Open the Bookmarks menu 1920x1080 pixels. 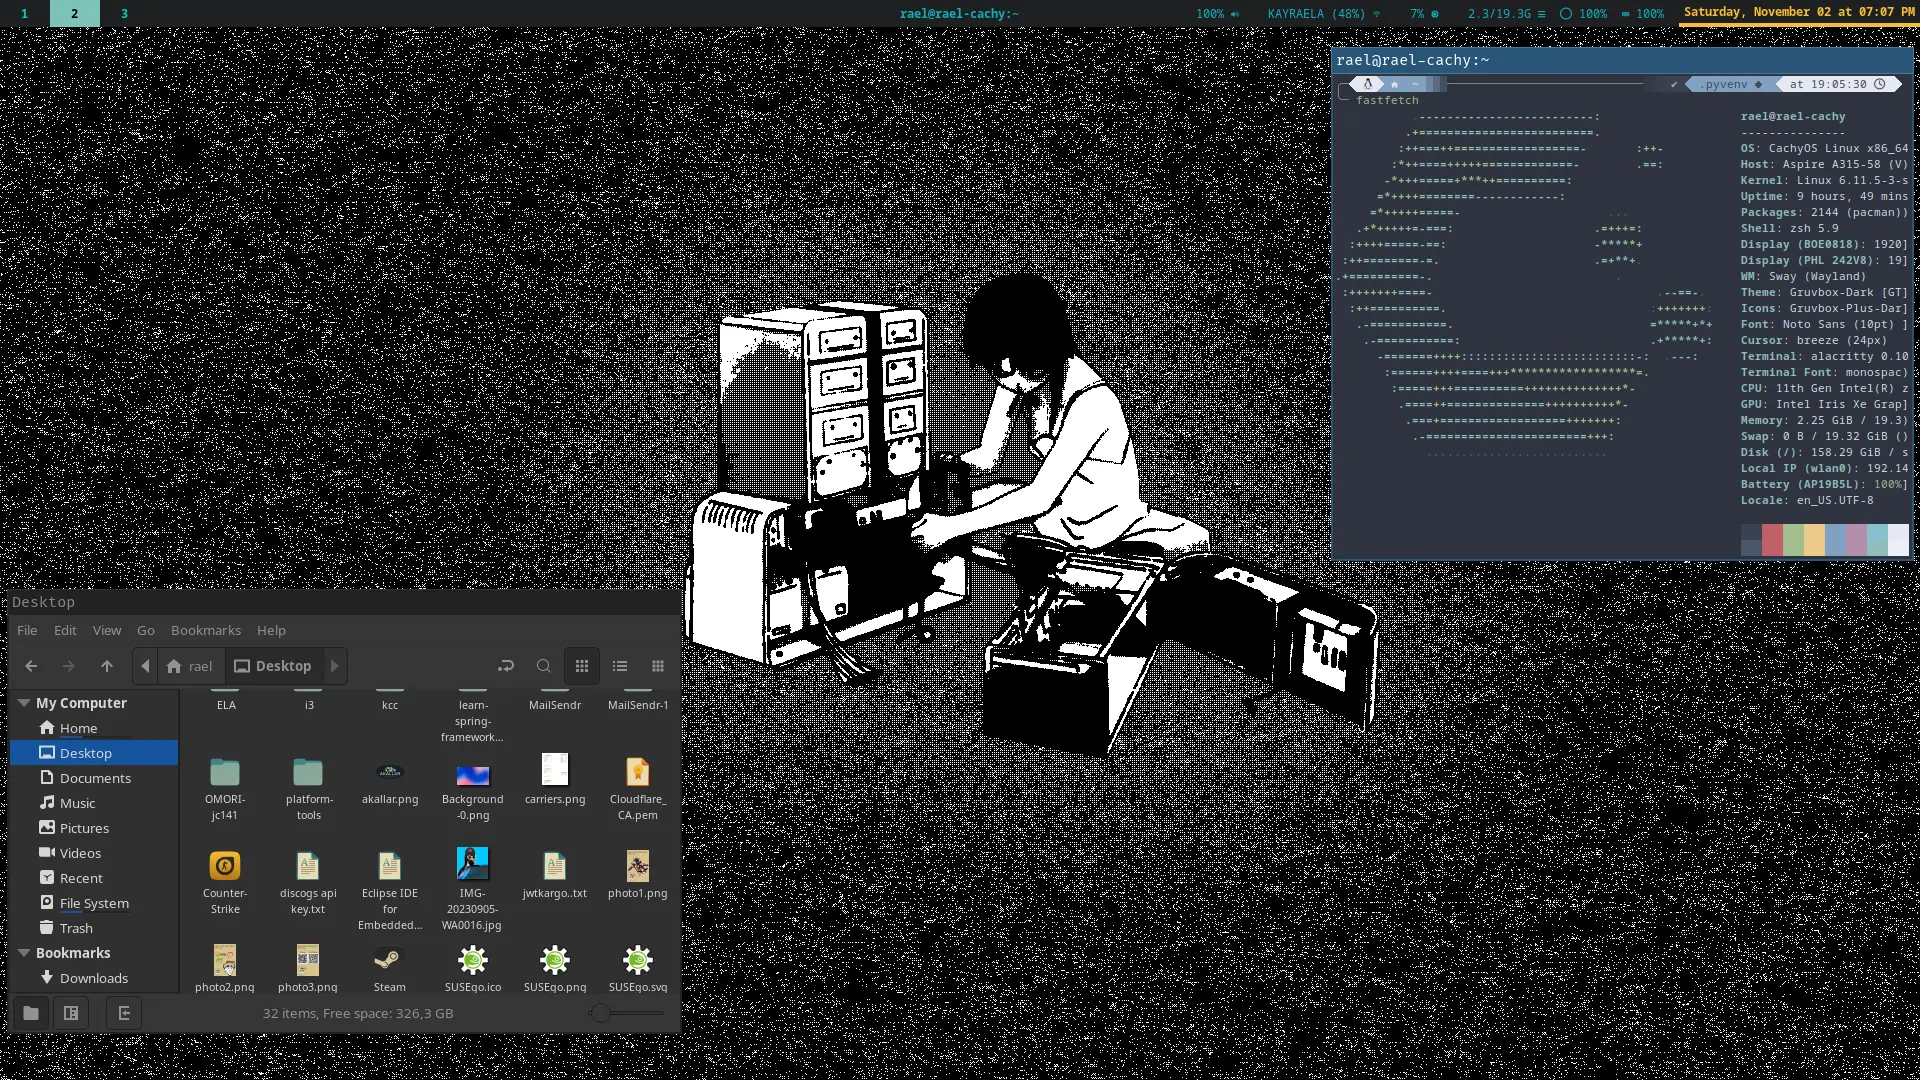(206, 630)
